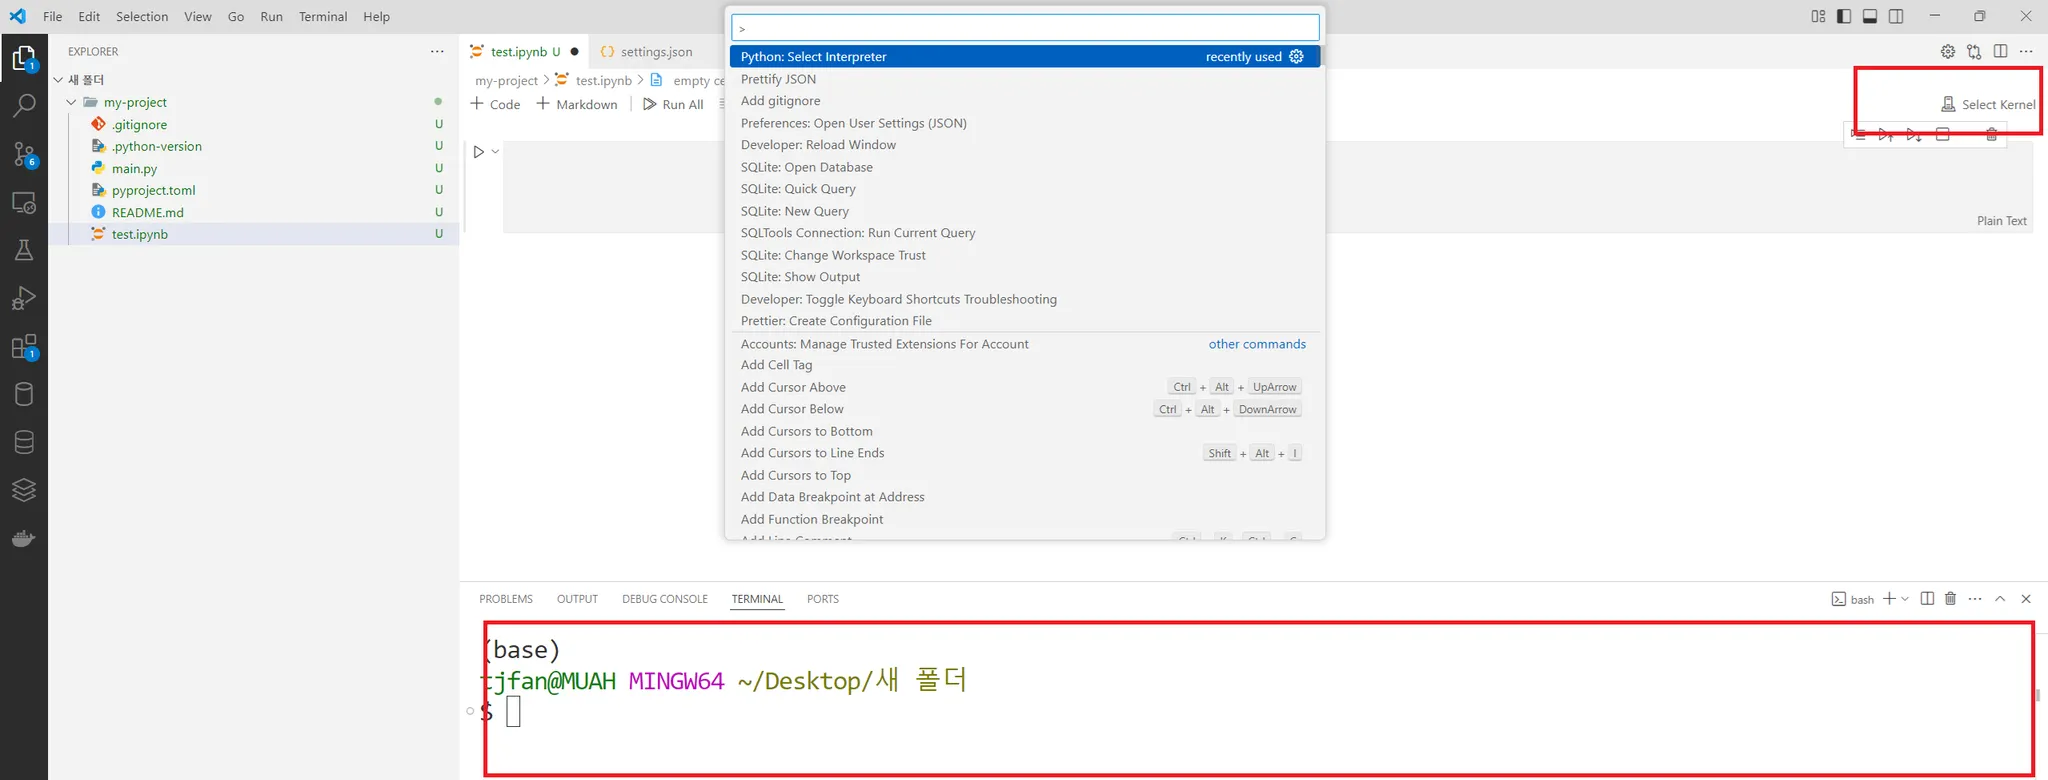The height and width of the screenshot is (780, 2048).
Task: Switch to the DEBUG CONSOLE panel tab
Action: pyautogui.click(x=665, y=599)
